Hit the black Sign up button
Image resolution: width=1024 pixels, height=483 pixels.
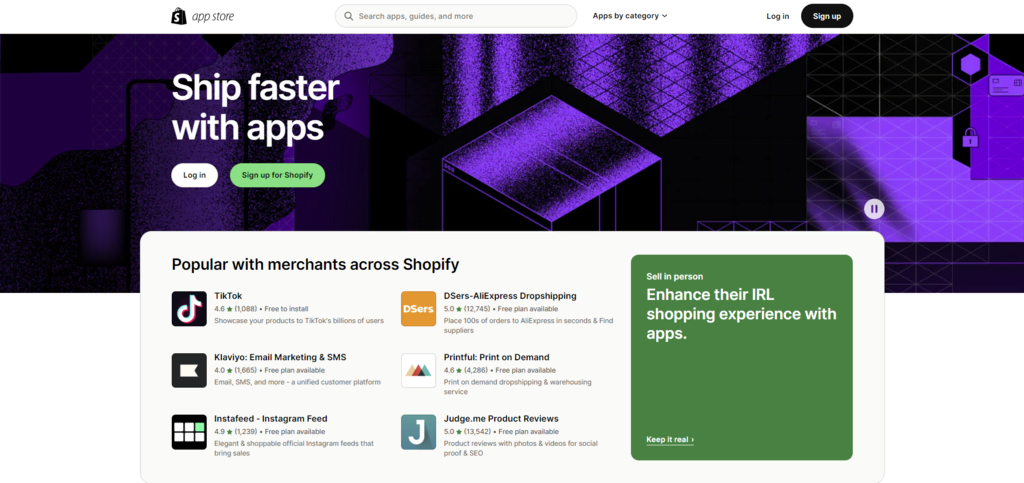pyautogui.click(x=827, y=16)
